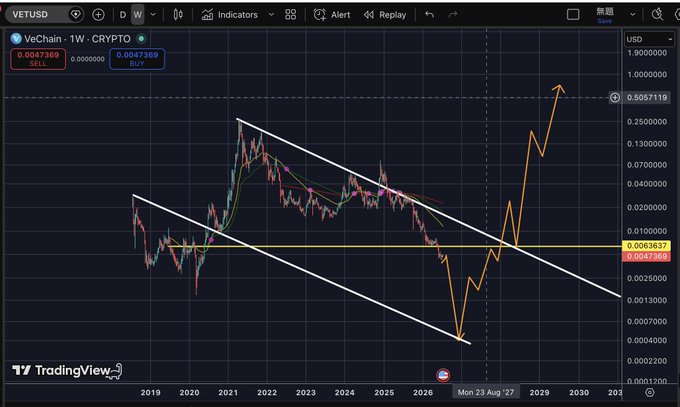Click the 2029 label on time axis

pos(539,392)
